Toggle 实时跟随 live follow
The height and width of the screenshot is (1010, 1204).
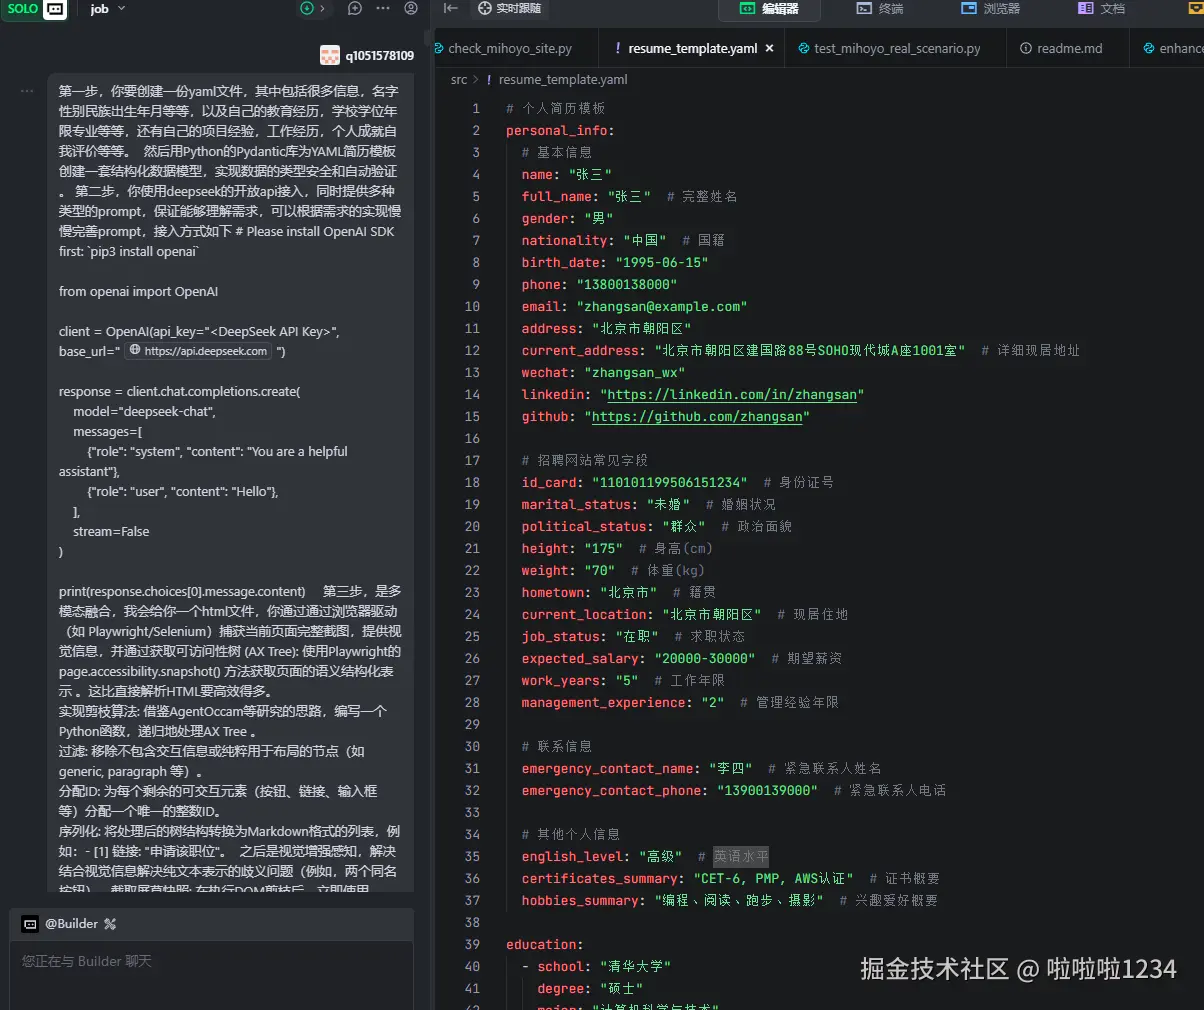[509, 8]
